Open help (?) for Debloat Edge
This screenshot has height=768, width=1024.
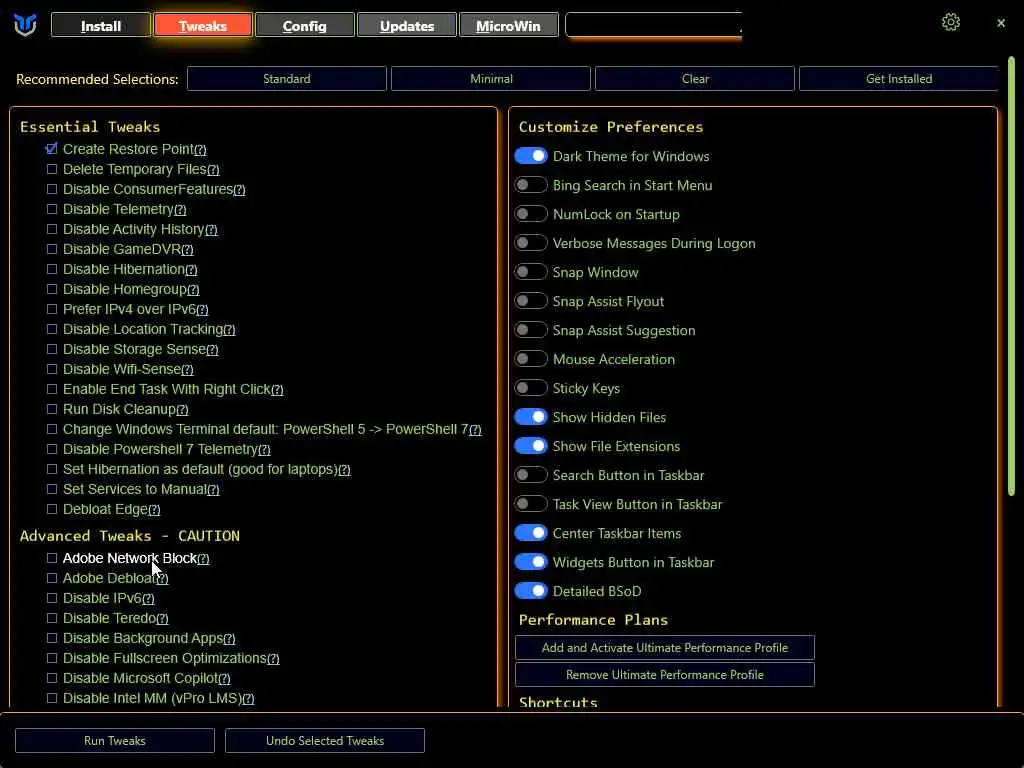coord(154,510)
